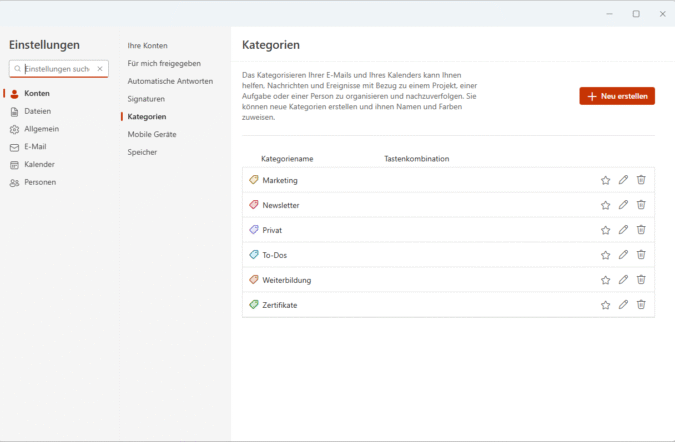The width and height of the screenshot is (675, 442).
Task: Delete the Privat category
Action: [641, 230]
